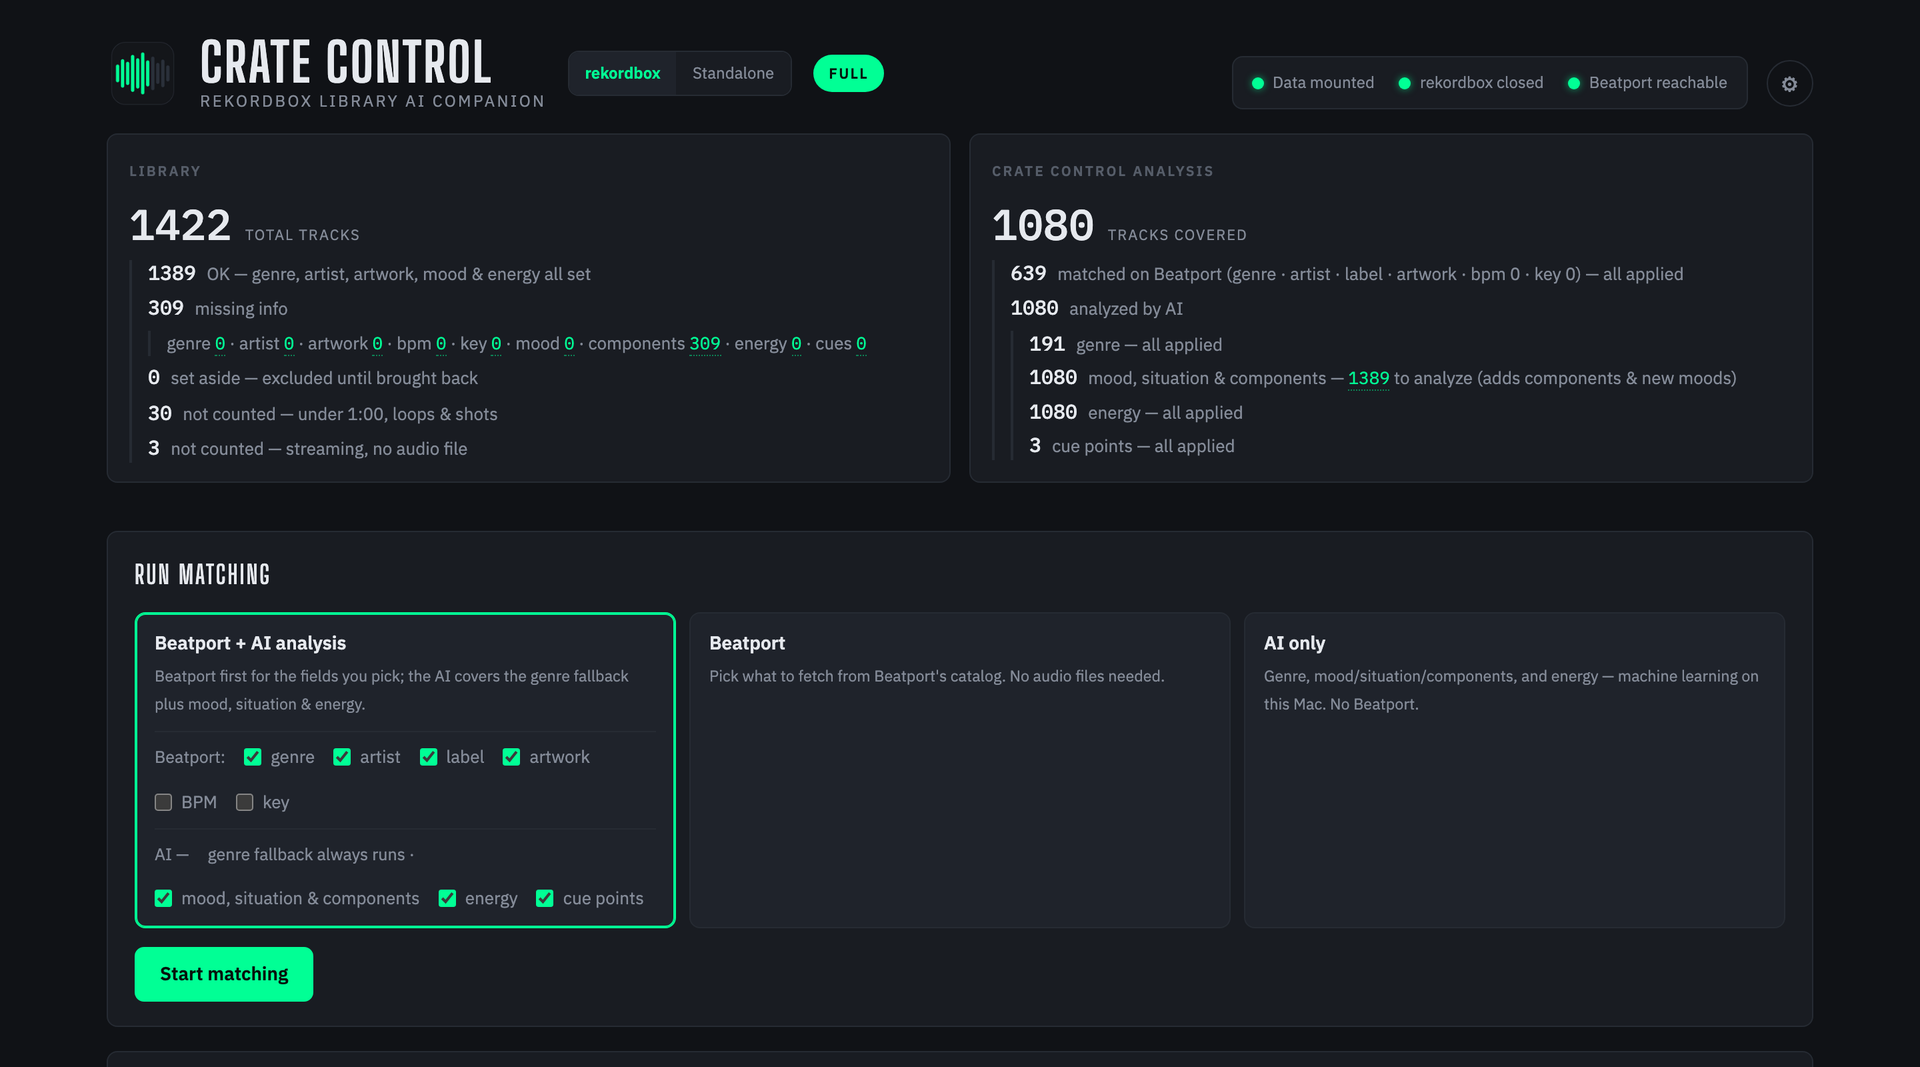The image size is (1920, 1067).
Task: Click the mood 0 missing count
Action: [x=569, y=343]
